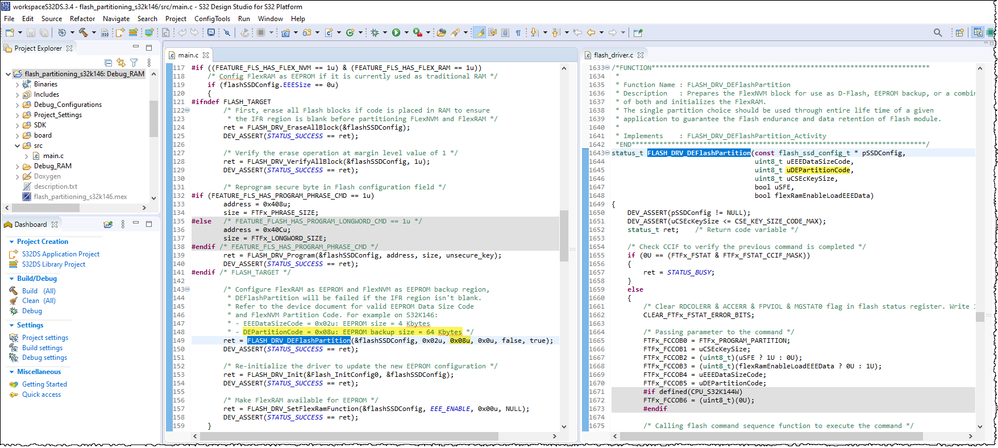The image size is (998, 448).
Task: Click highlighted FLASH_DRV_DEFlashPartition call in main.c
Action: pyautogui.click(x=299, y=341)
